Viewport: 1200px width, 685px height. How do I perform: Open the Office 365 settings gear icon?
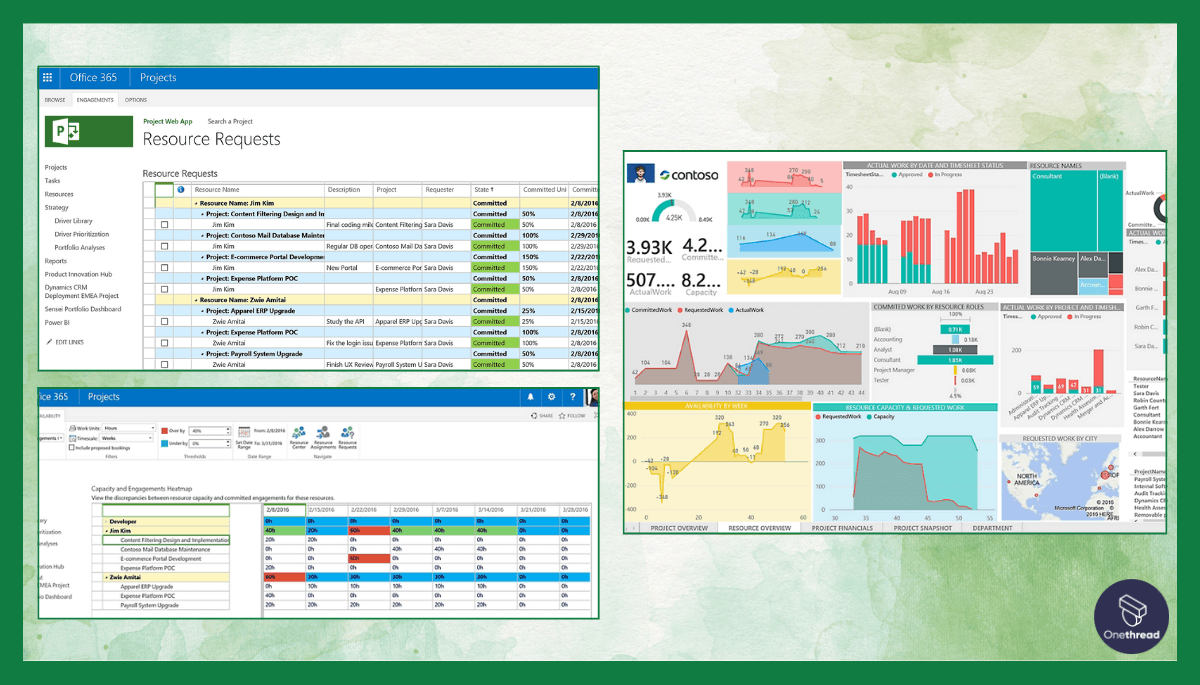point(550,396)
